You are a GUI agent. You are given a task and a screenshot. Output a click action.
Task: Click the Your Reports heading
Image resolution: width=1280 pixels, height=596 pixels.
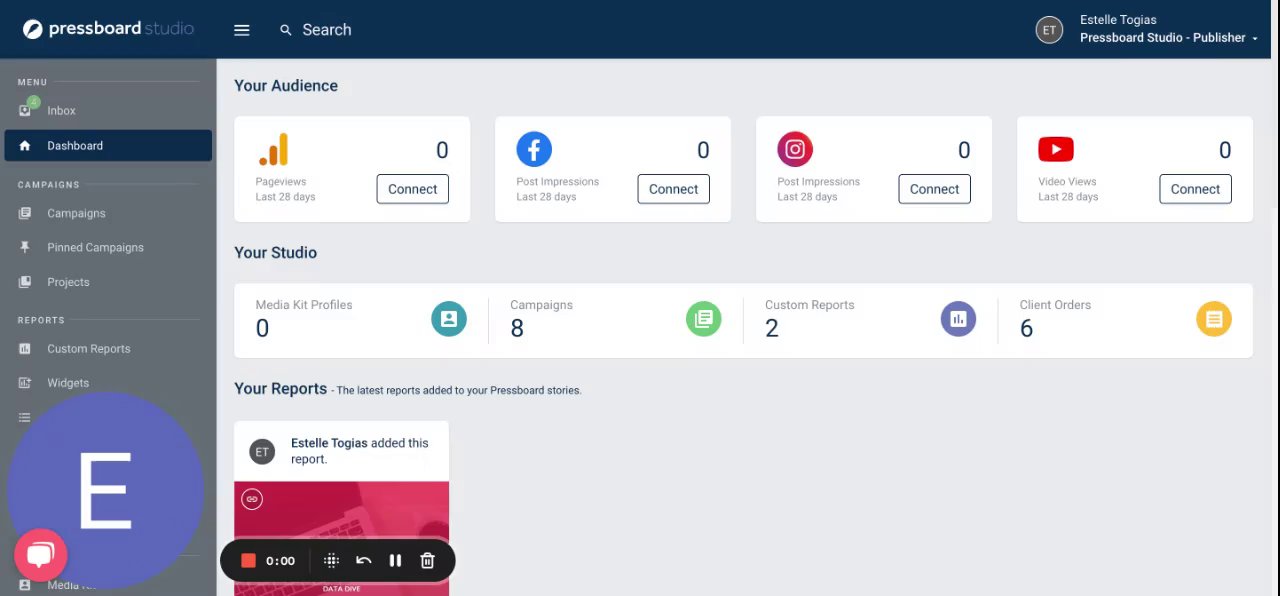[x=281, y=389]
